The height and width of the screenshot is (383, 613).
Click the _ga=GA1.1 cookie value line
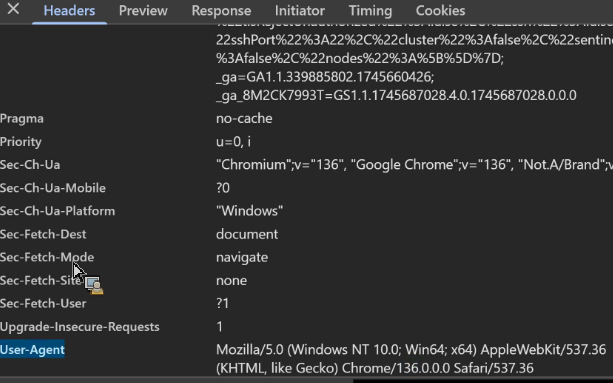[325, 77]
